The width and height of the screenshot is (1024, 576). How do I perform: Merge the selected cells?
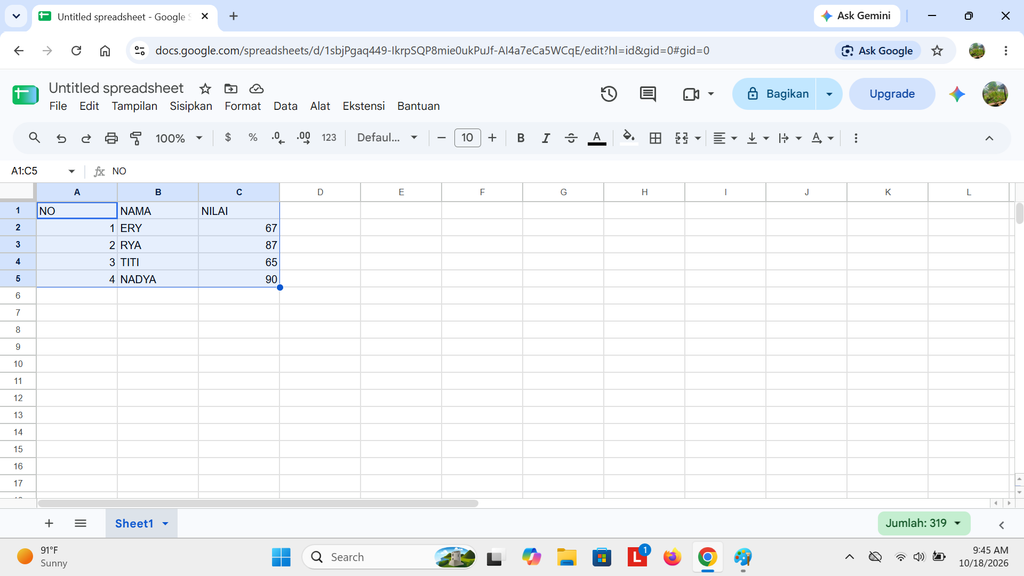coord(682,138)
